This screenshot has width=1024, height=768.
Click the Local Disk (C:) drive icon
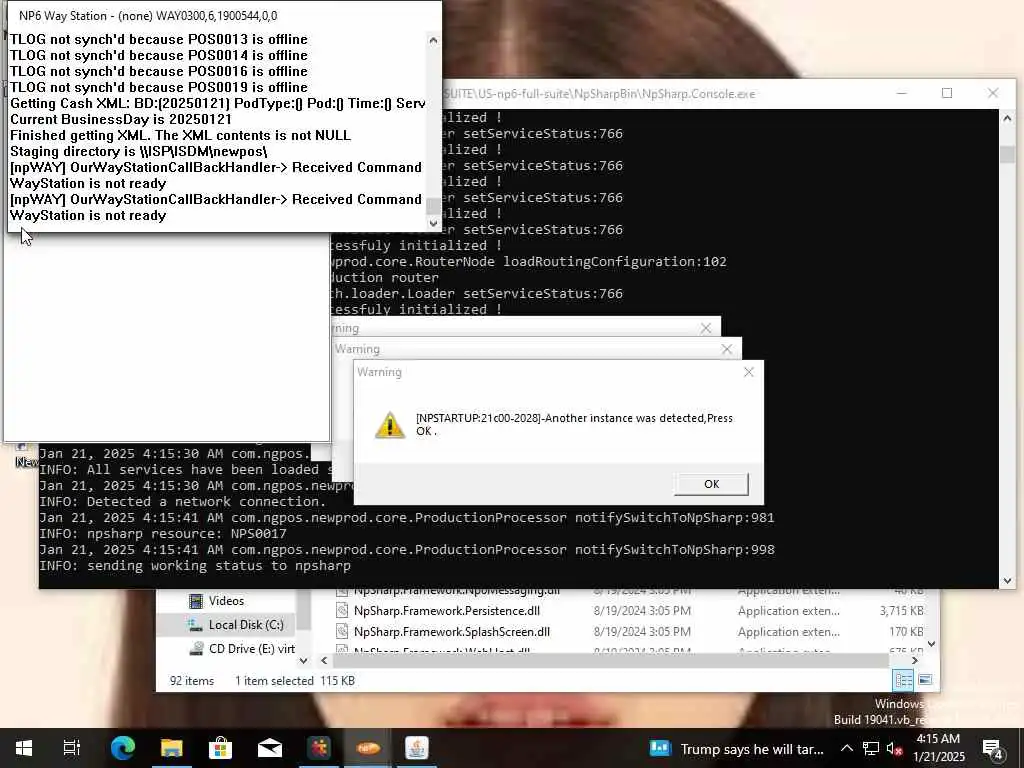pyautogui.click(x=195, y=625)
